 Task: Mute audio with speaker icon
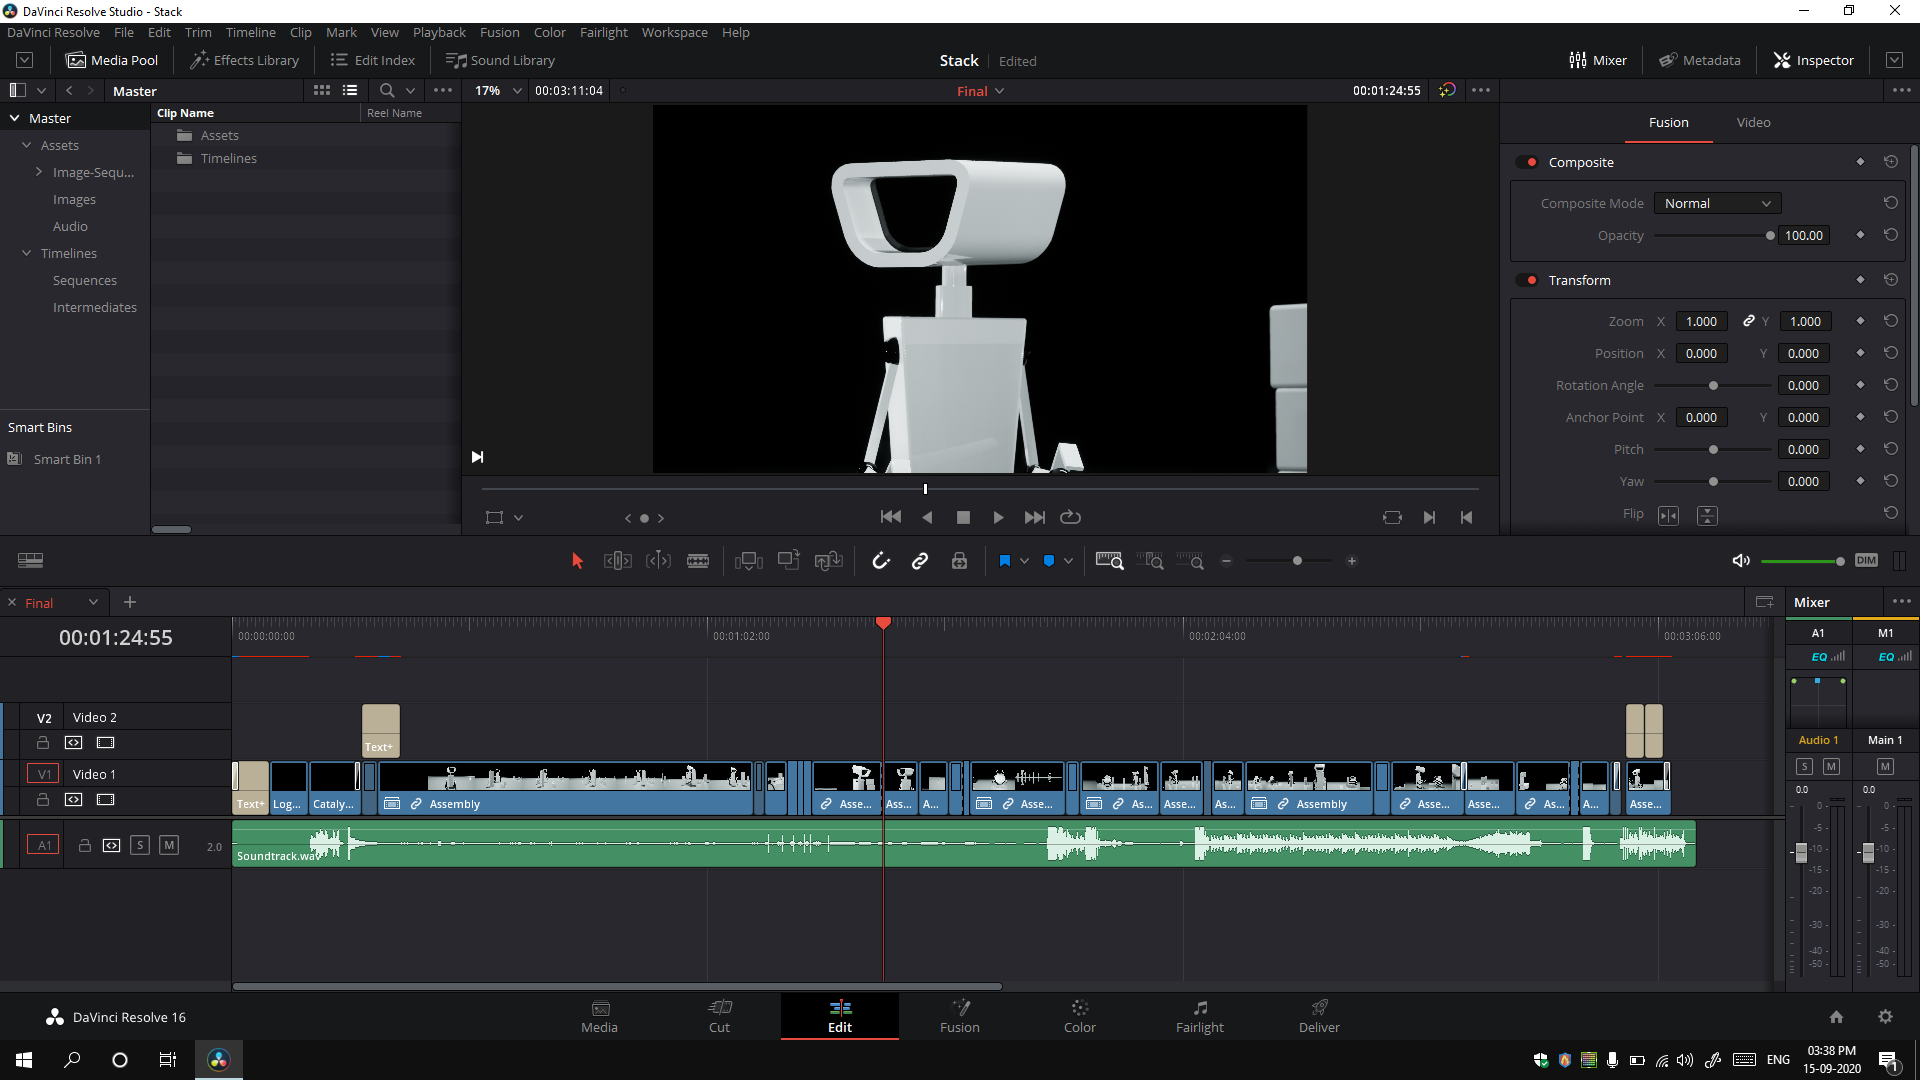point(1741,561)
